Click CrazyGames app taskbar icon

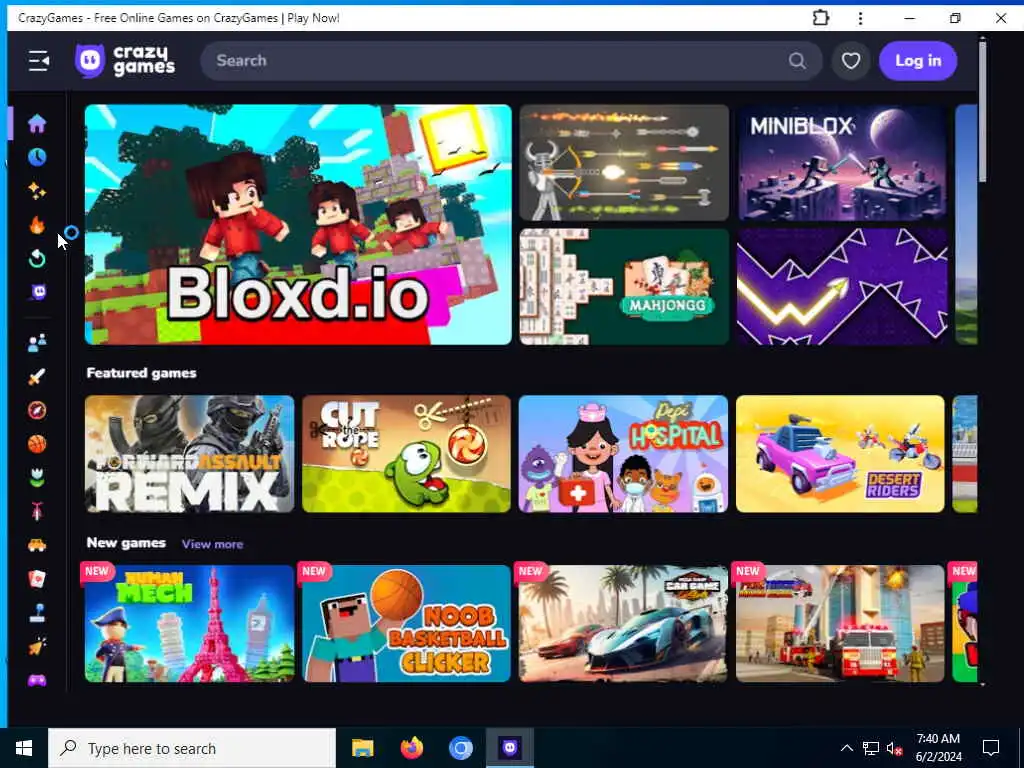(510, 748)
